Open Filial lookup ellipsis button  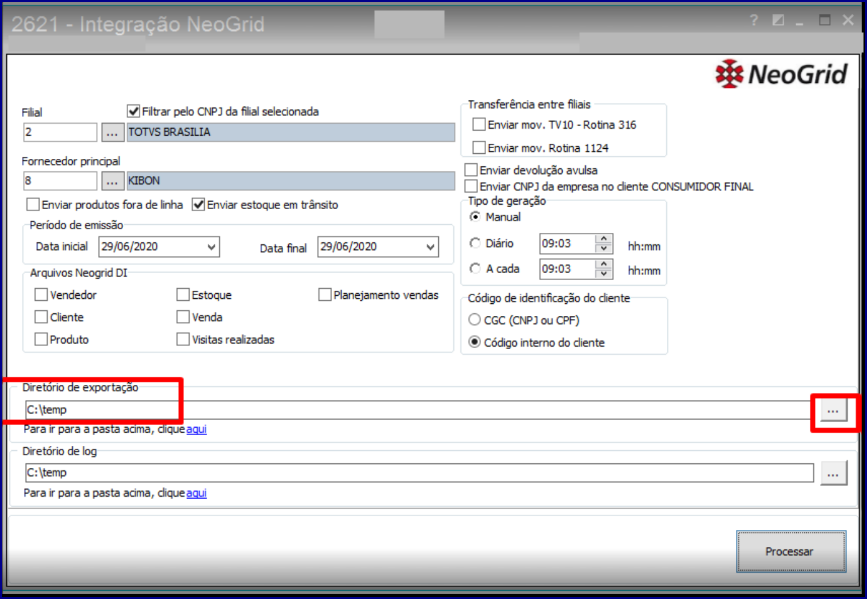(x=112, y=133)
